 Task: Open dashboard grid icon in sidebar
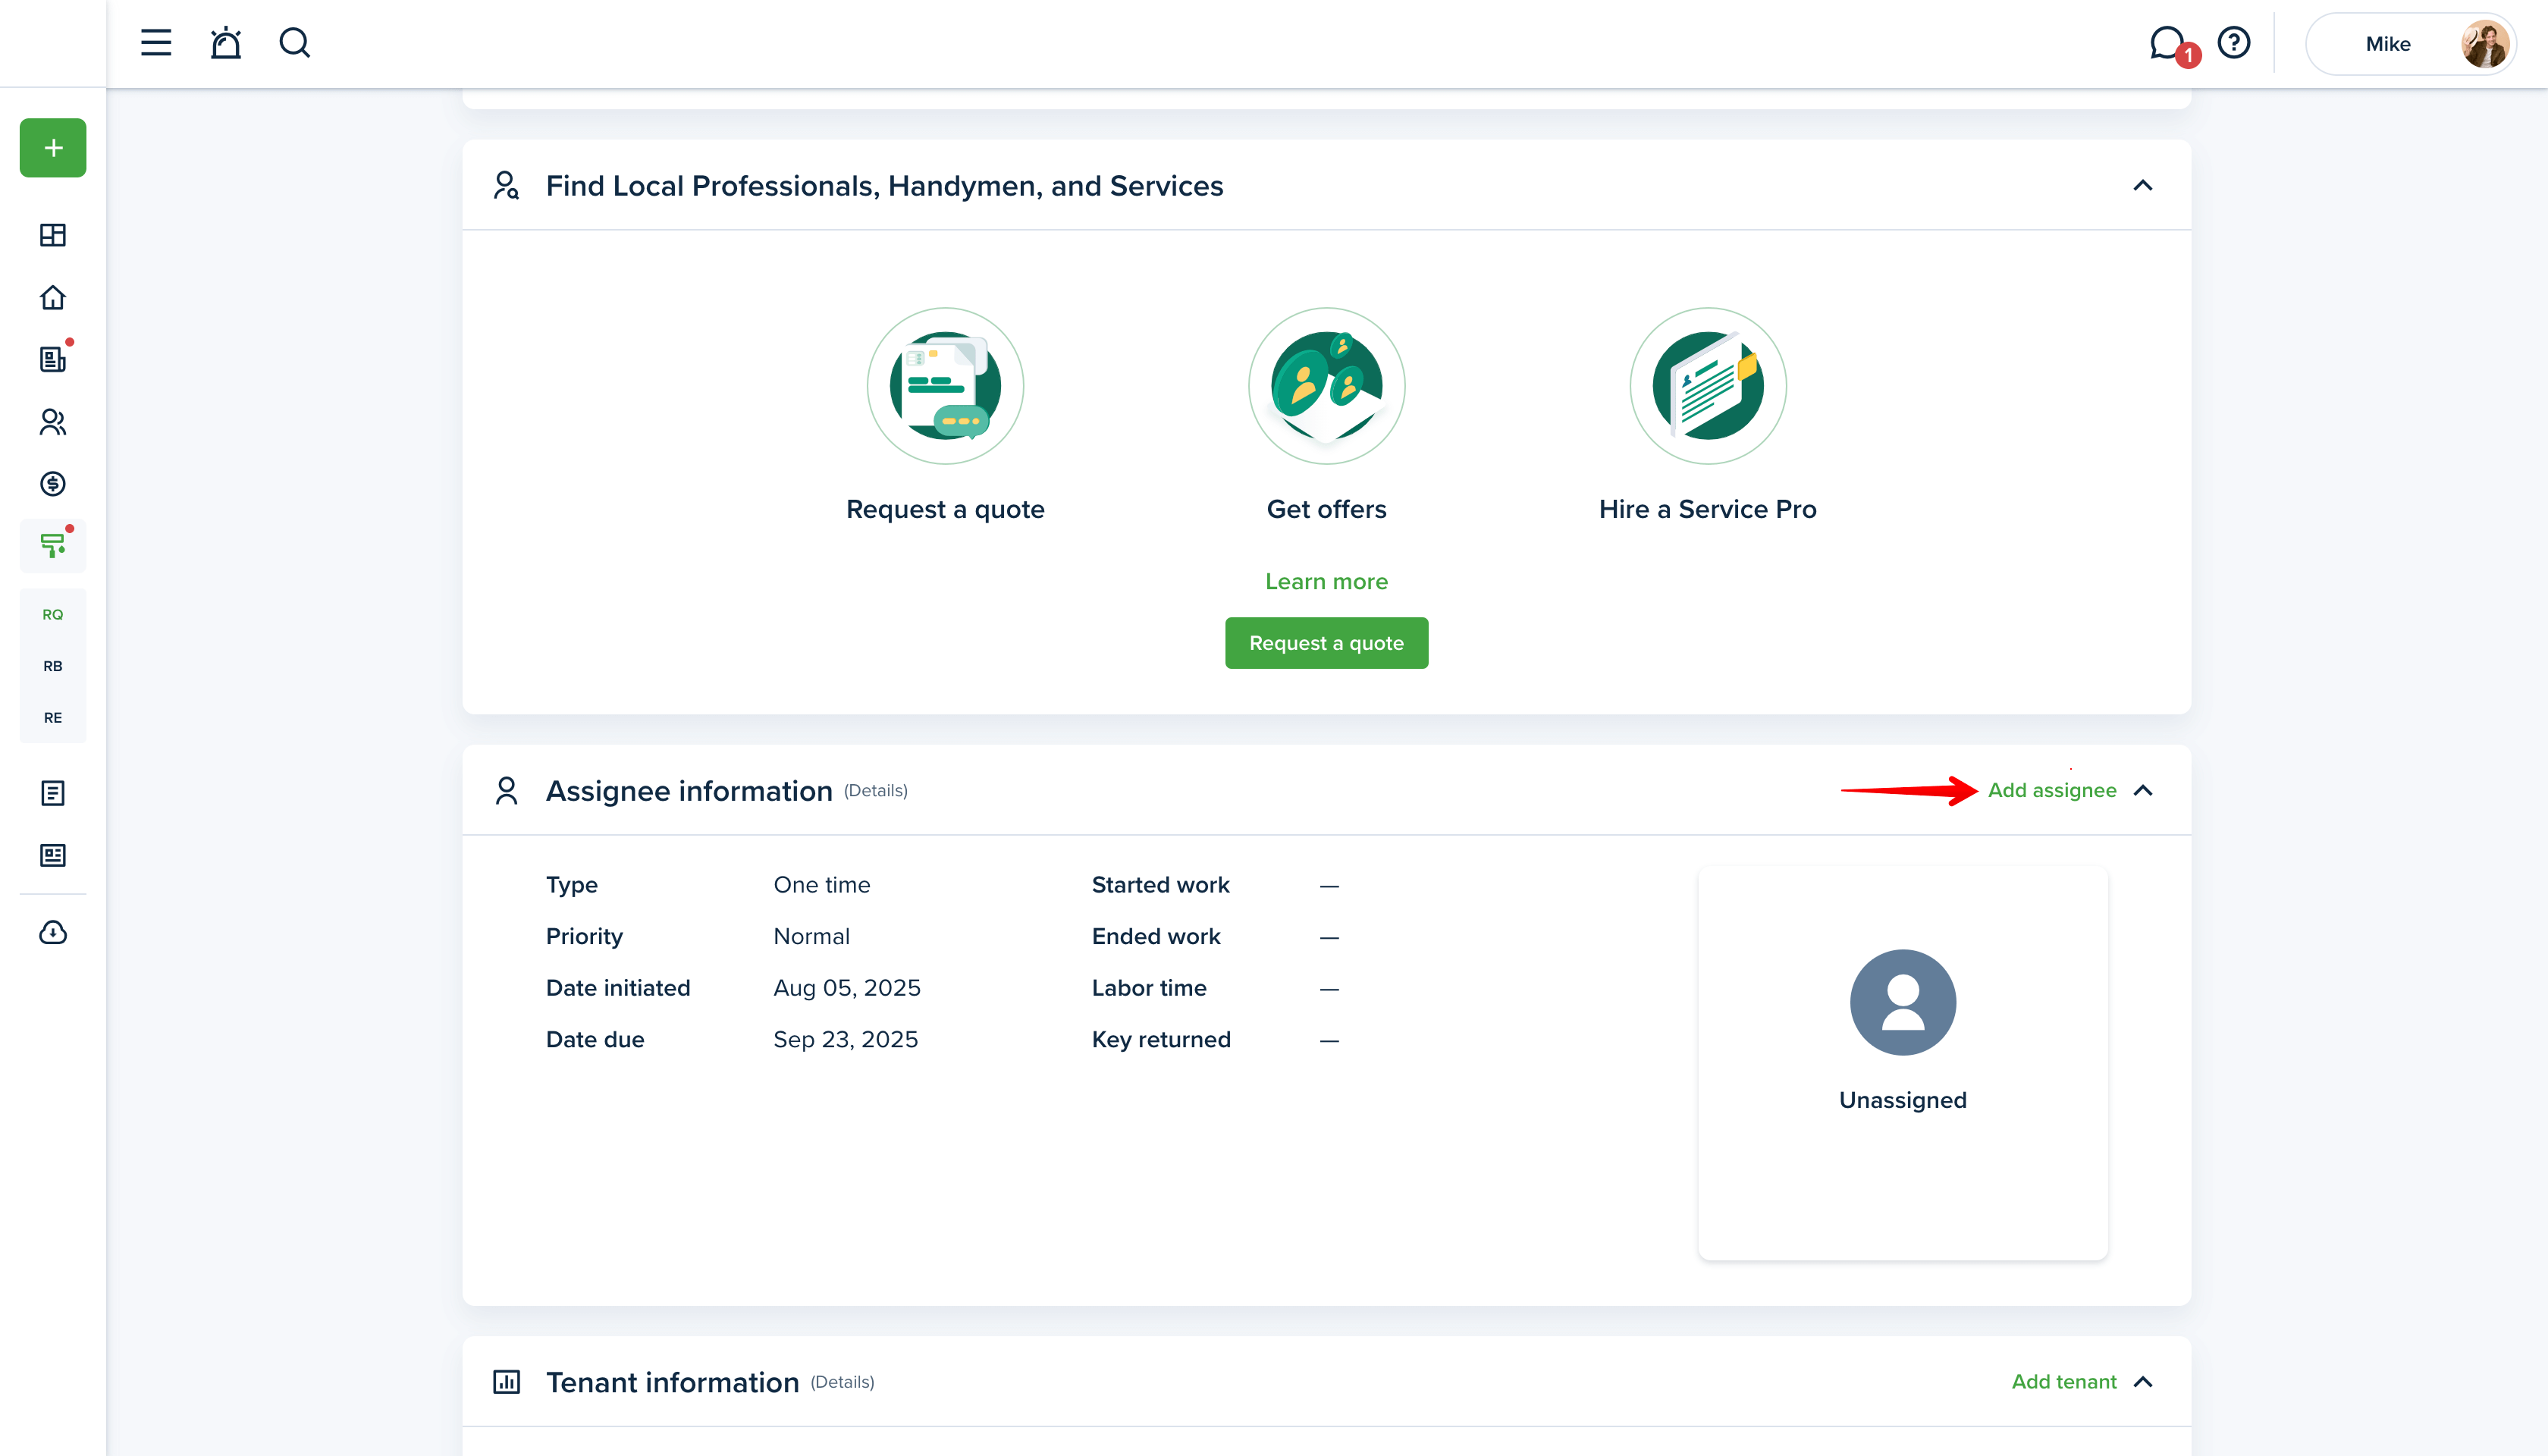click(x=53, y=235)
